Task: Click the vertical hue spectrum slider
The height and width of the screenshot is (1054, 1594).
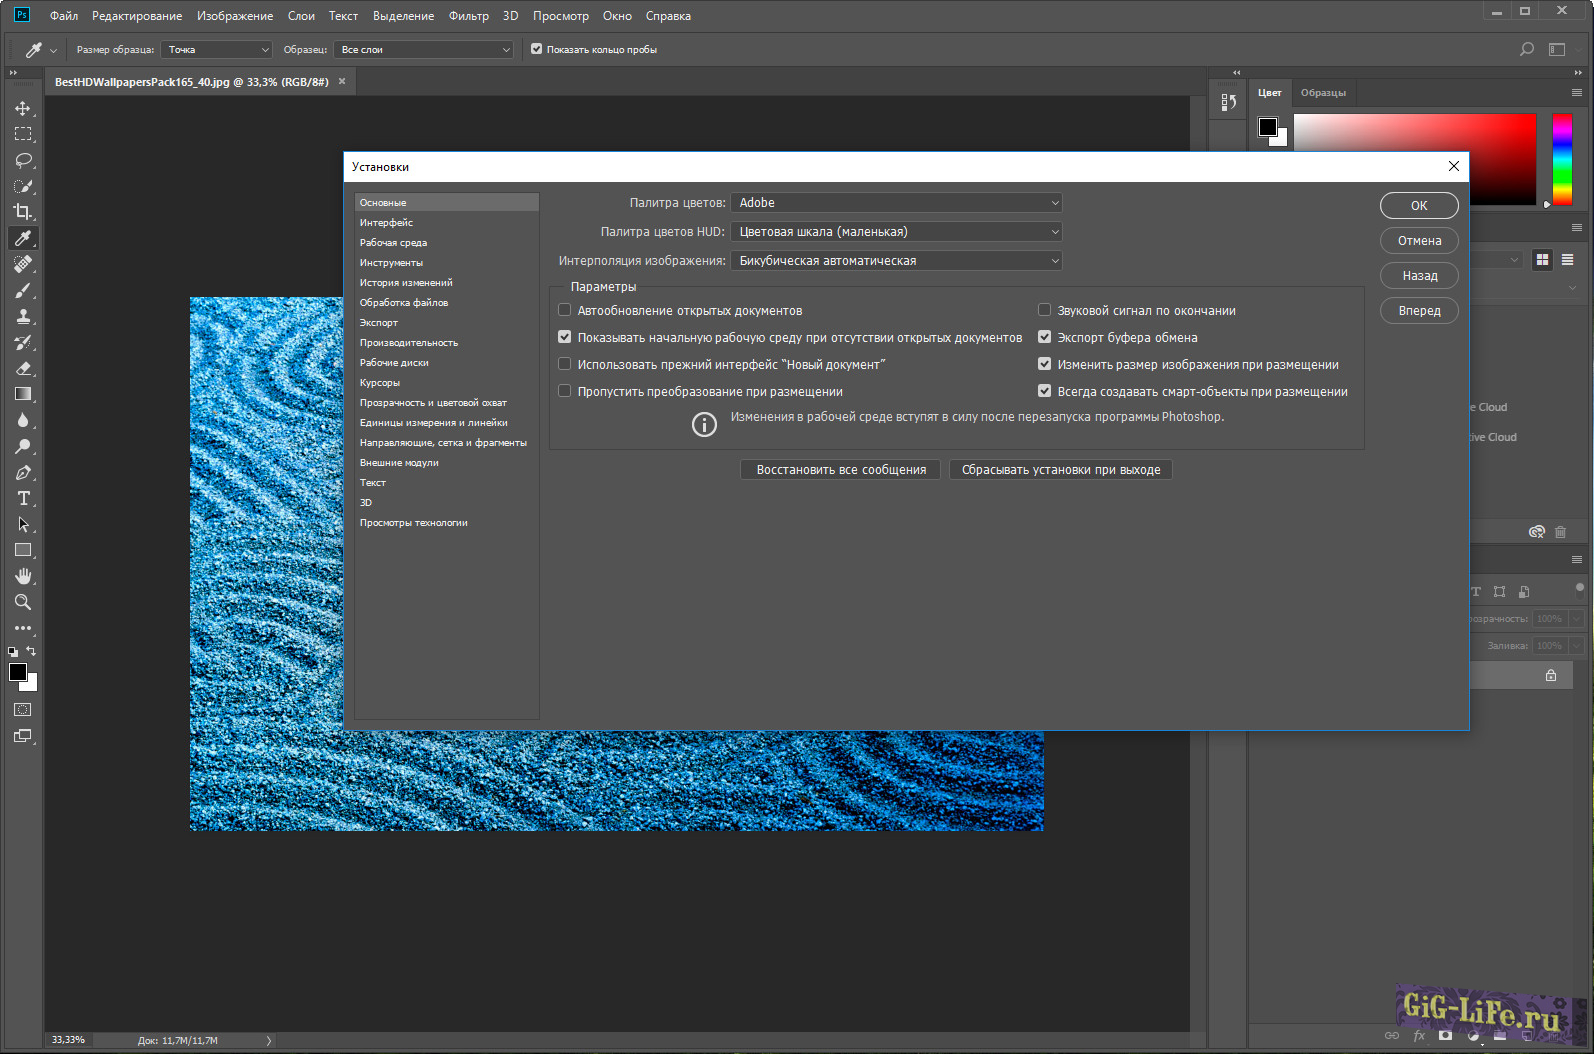Action: click(1561, 160)
